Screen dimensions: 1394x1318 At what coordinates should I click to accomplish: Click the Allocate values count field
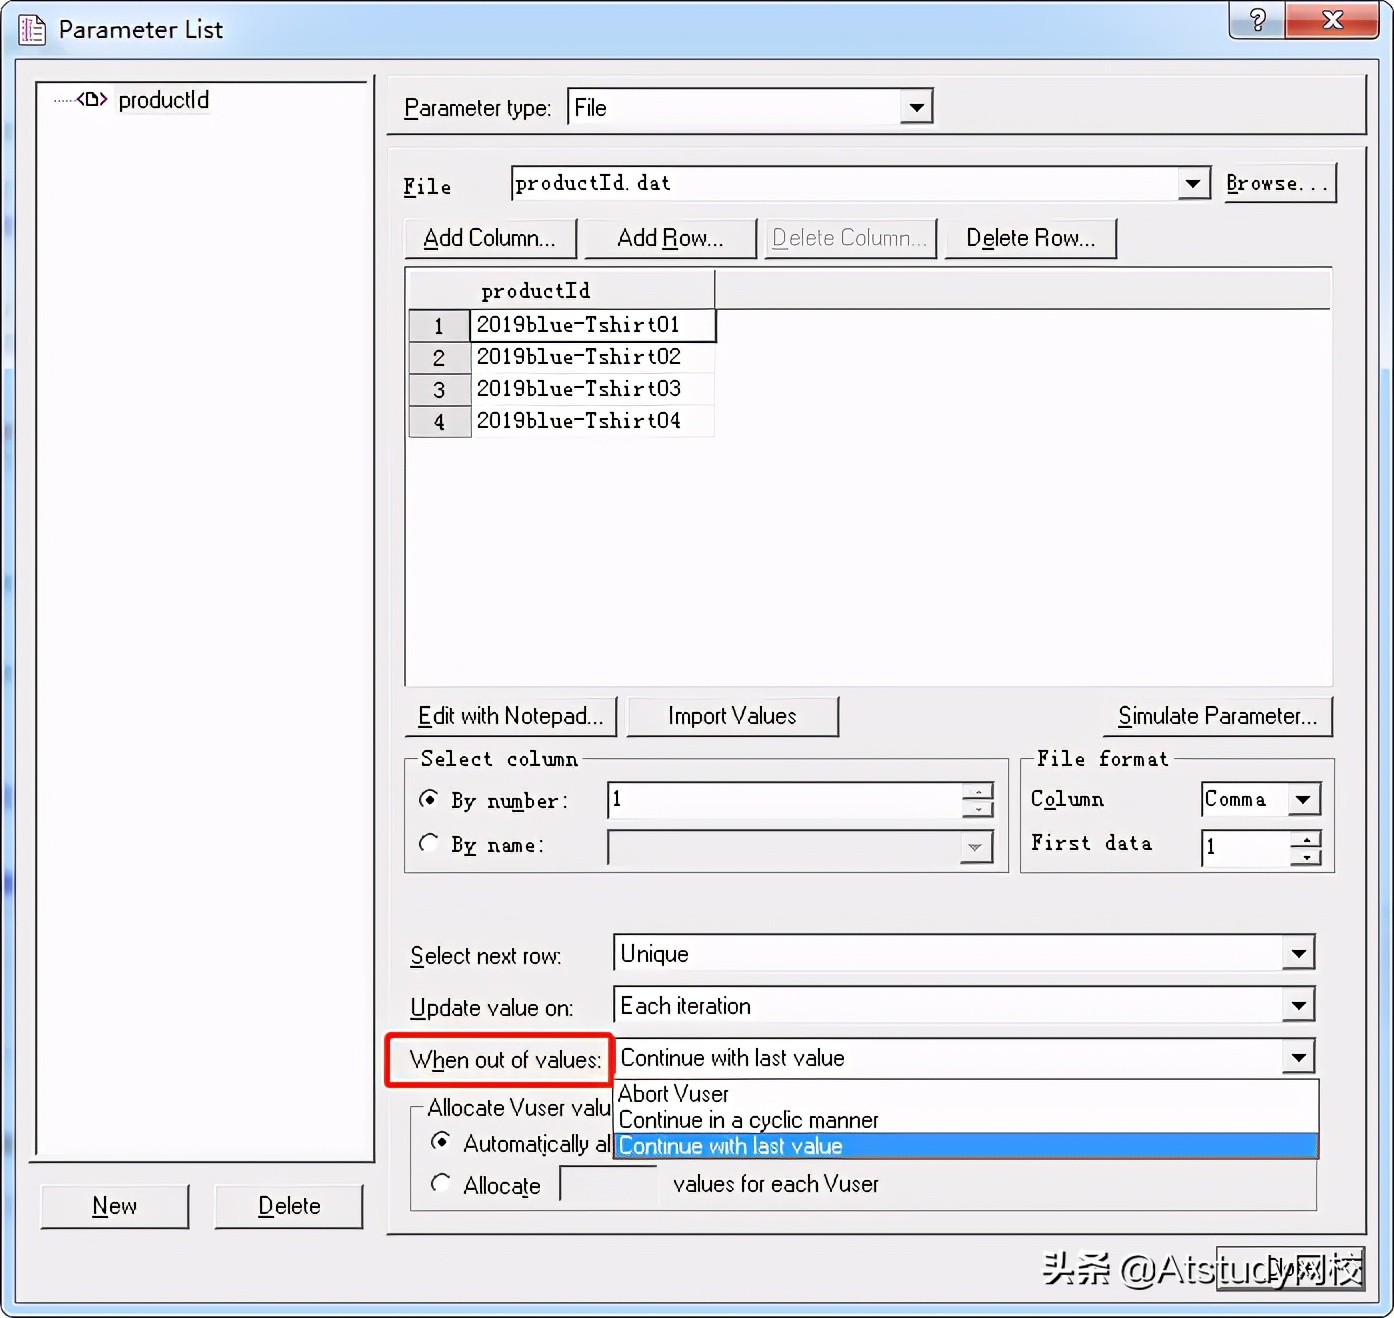pyautogui.click(x=609, y=1184)
